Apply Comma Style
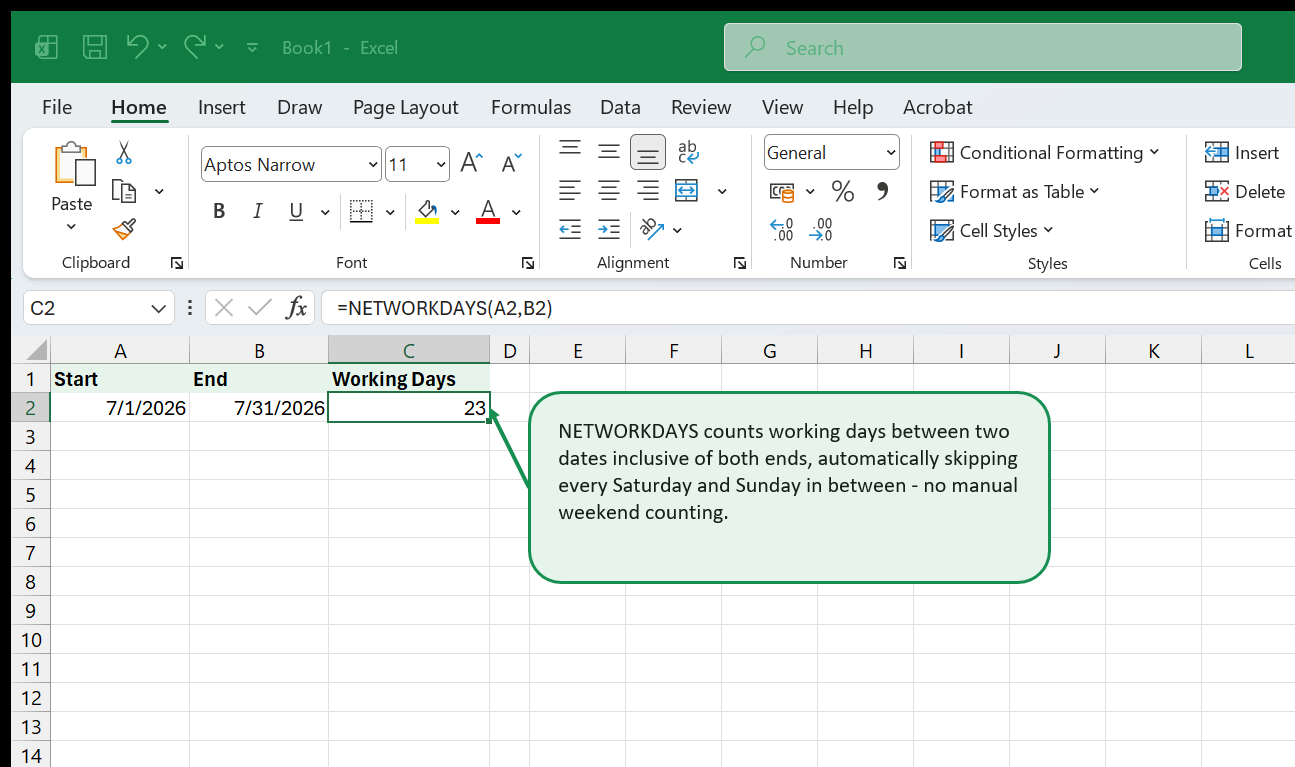 point(882,190)
